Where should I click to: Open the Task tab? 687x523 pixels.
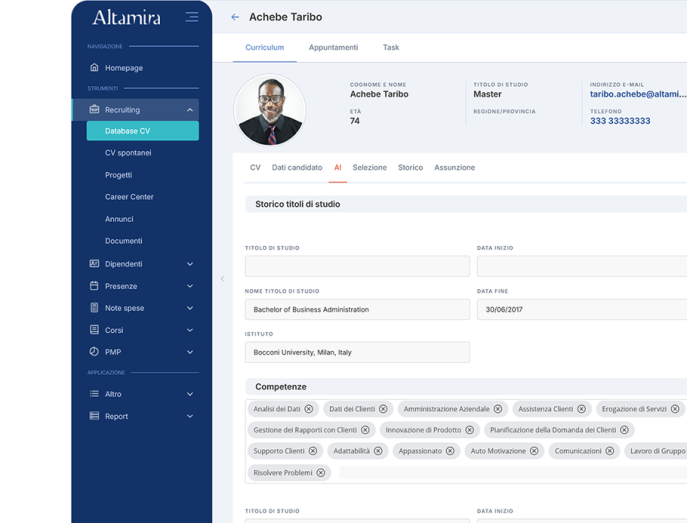391,47
